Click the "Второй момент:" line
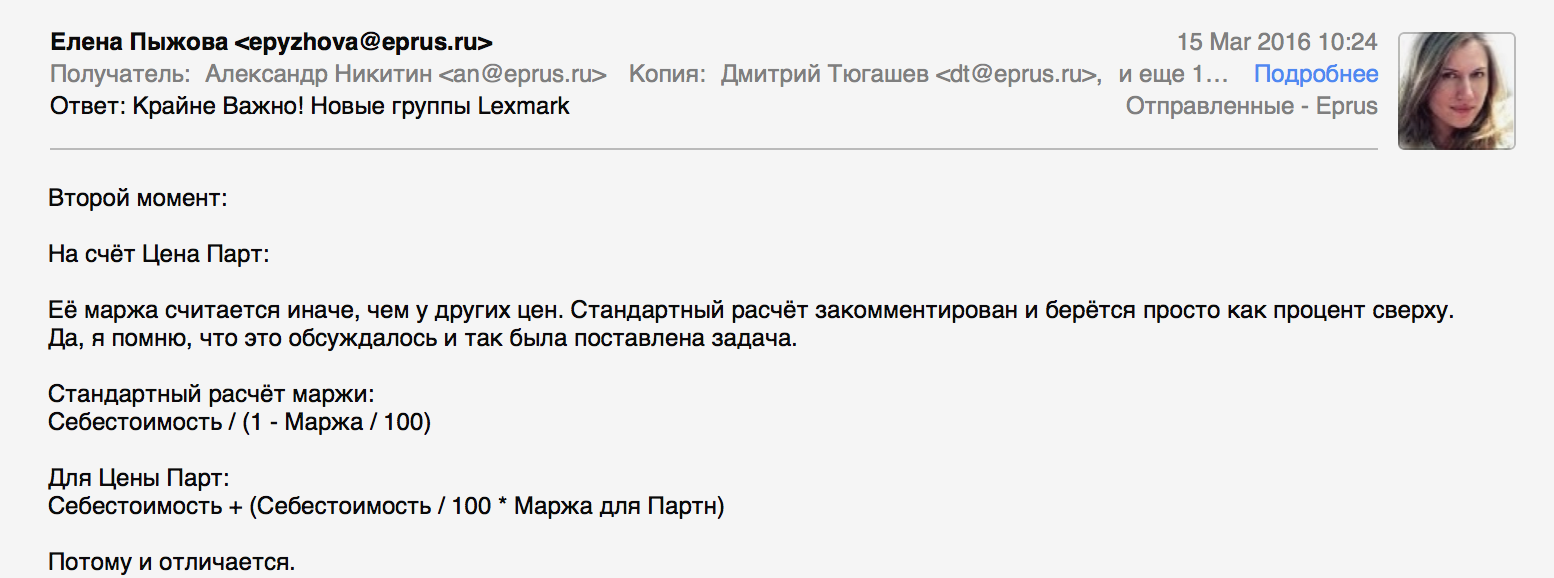The width and height of the screenshot is (1554, 578). (138, 198)
